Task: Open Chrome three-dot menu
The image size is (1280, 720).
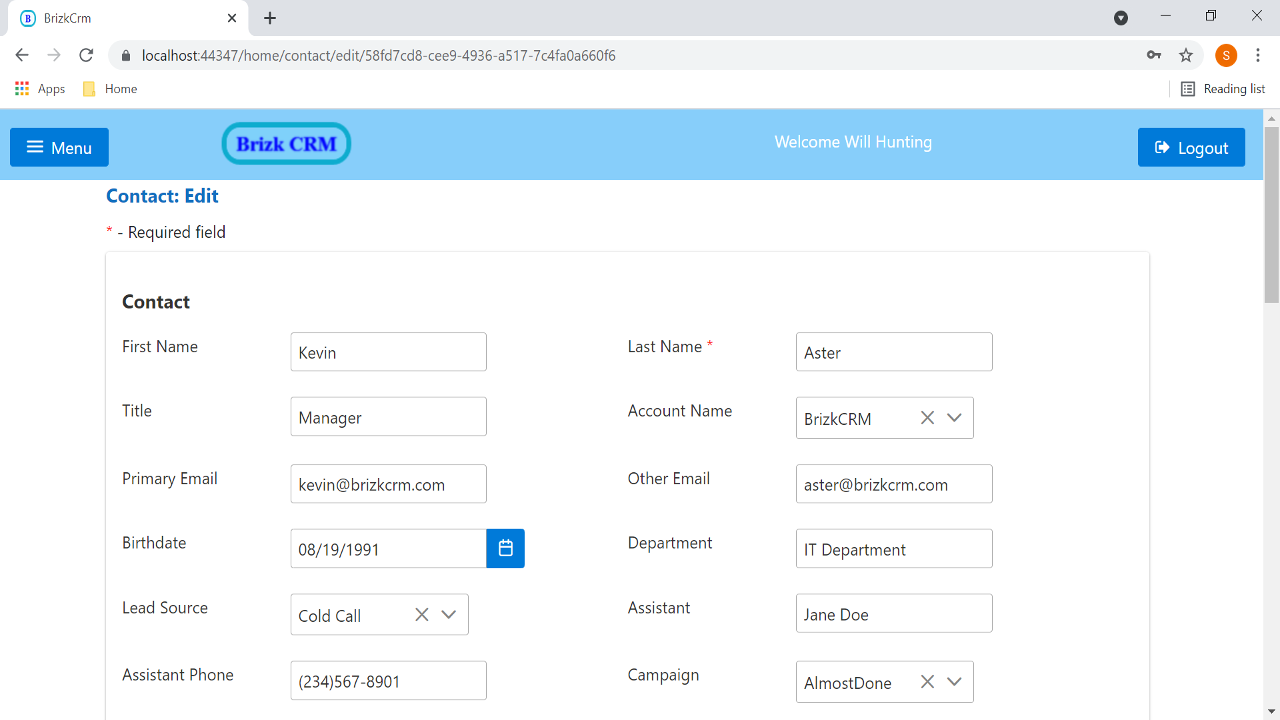Action: [x=1258, y=55]
